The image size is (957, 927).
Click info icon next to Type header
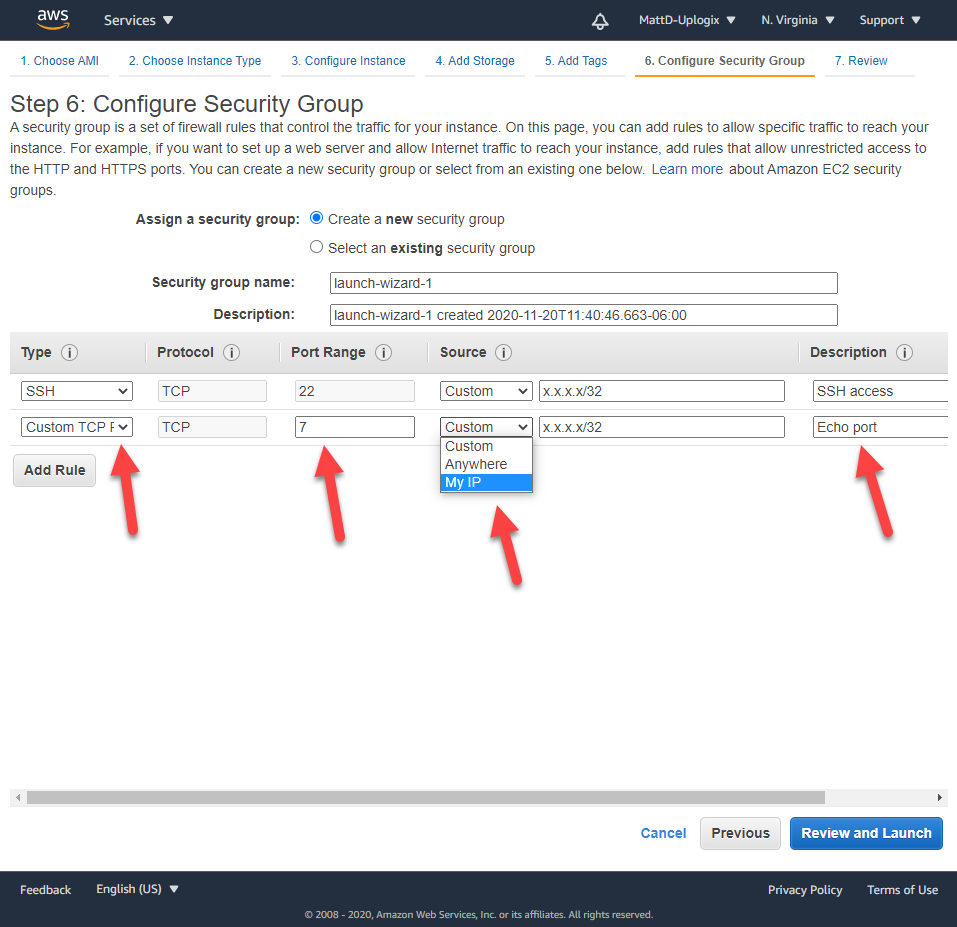tap(69, 353)
